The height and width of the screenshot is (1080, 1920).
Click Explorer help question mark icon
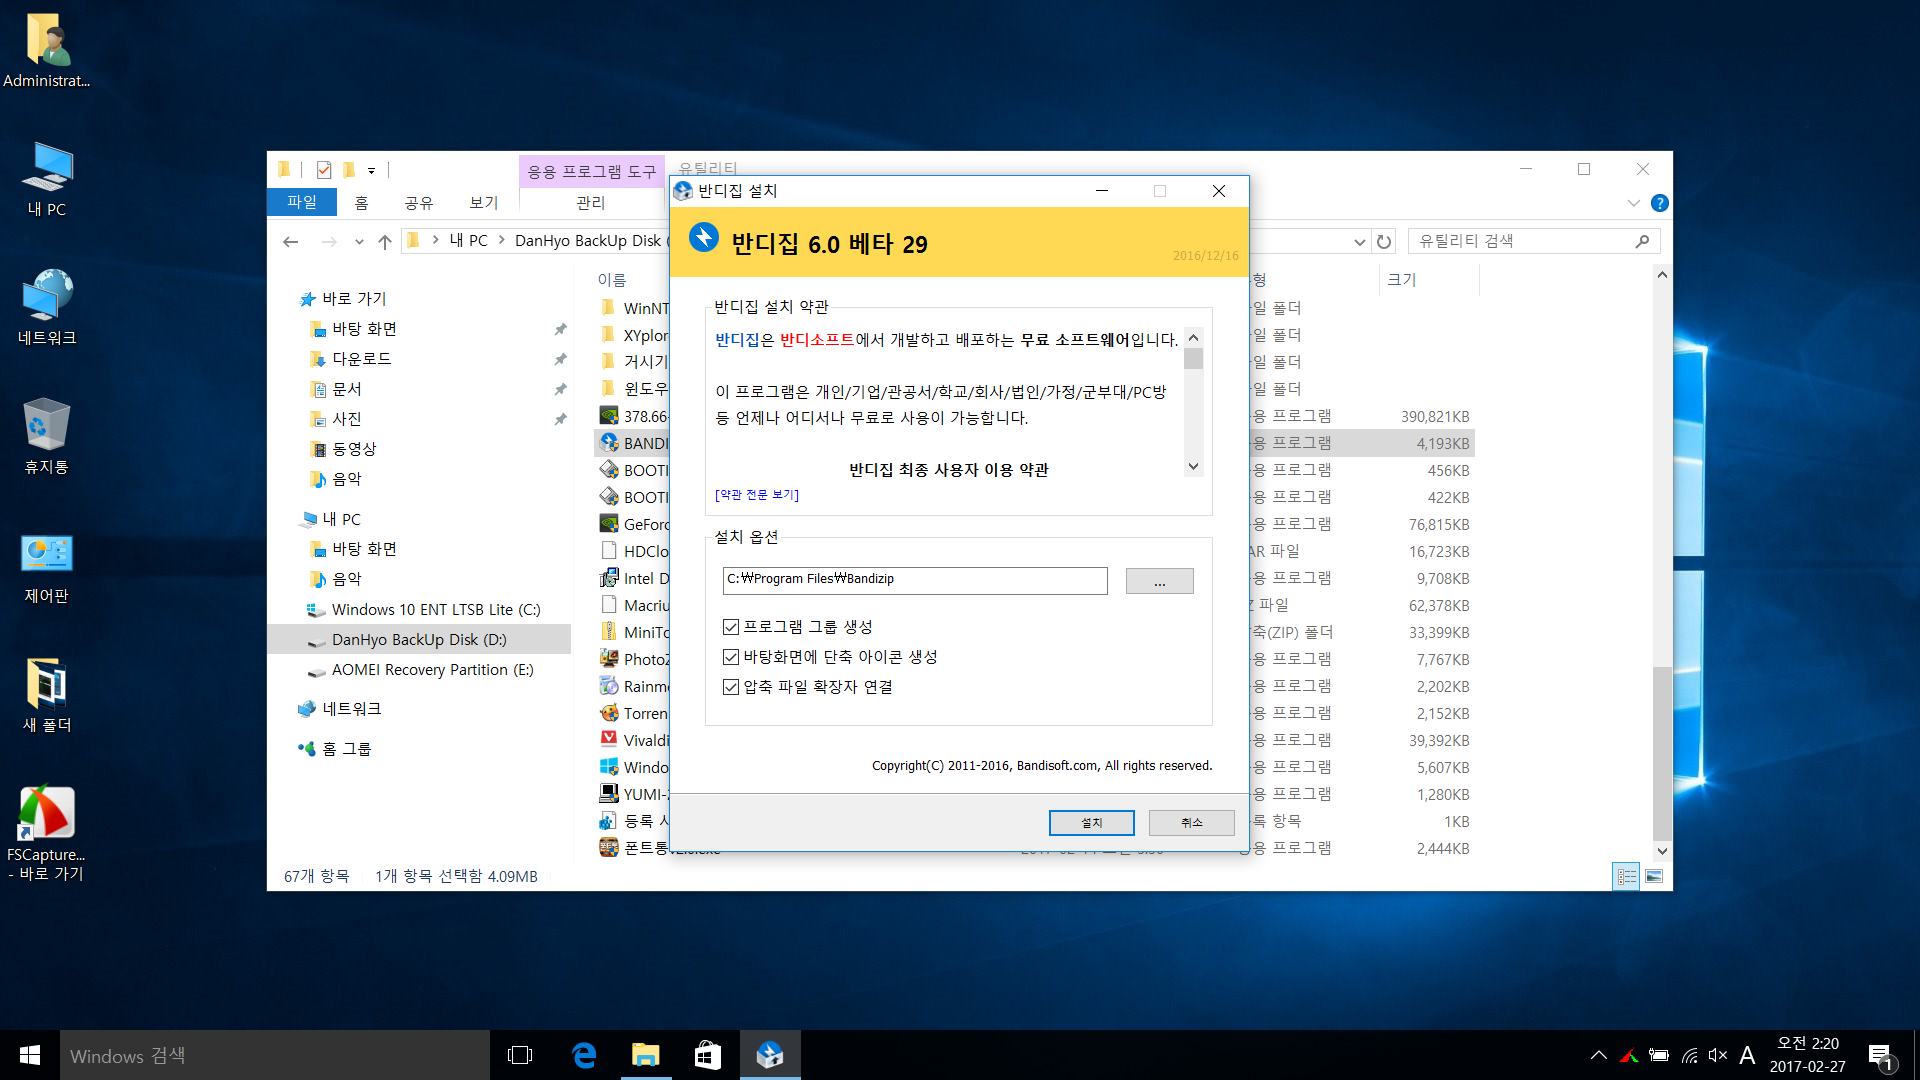click(x=1660, y=203)
